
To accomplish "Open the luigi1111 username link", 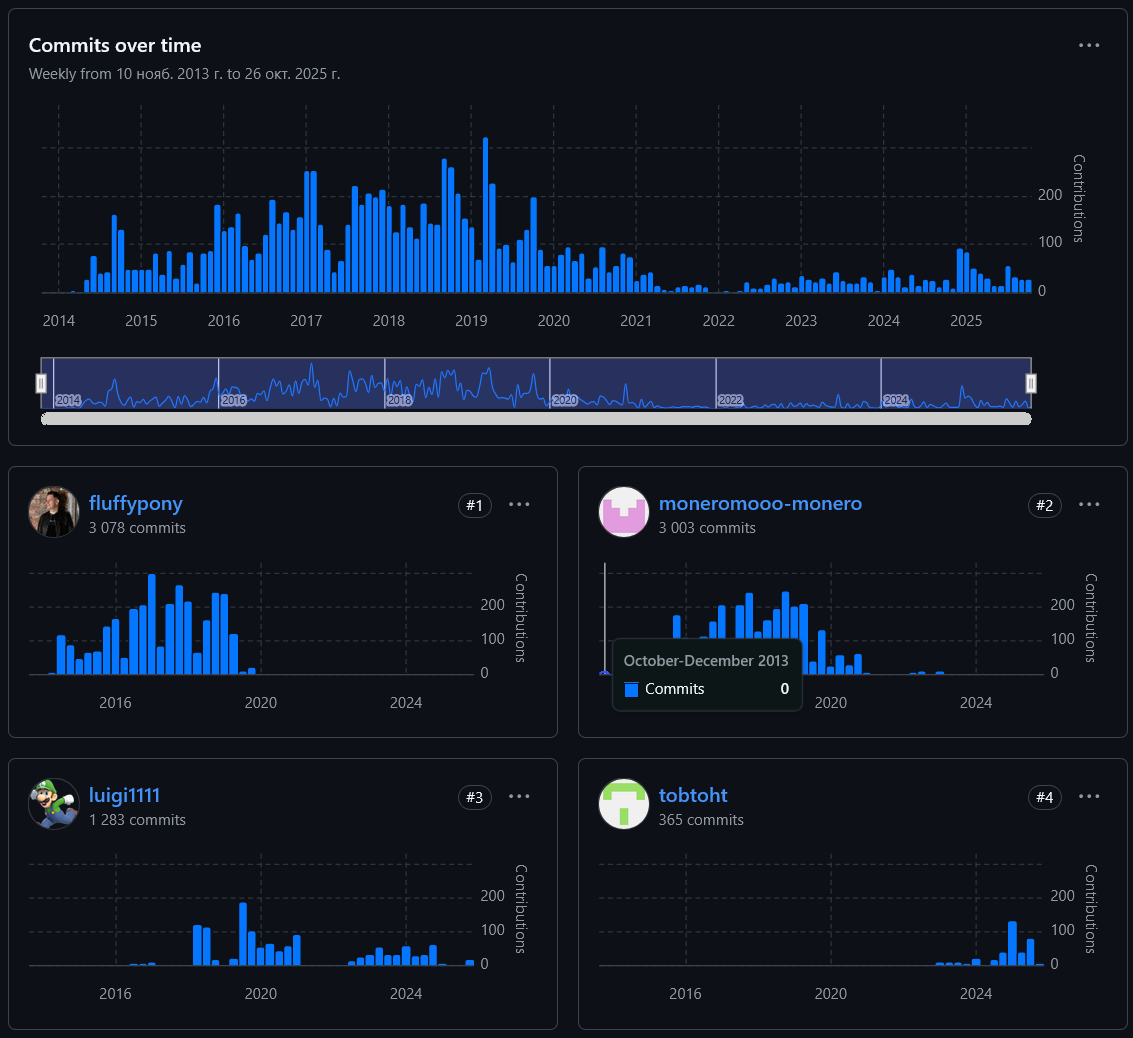I will point(124,795).
